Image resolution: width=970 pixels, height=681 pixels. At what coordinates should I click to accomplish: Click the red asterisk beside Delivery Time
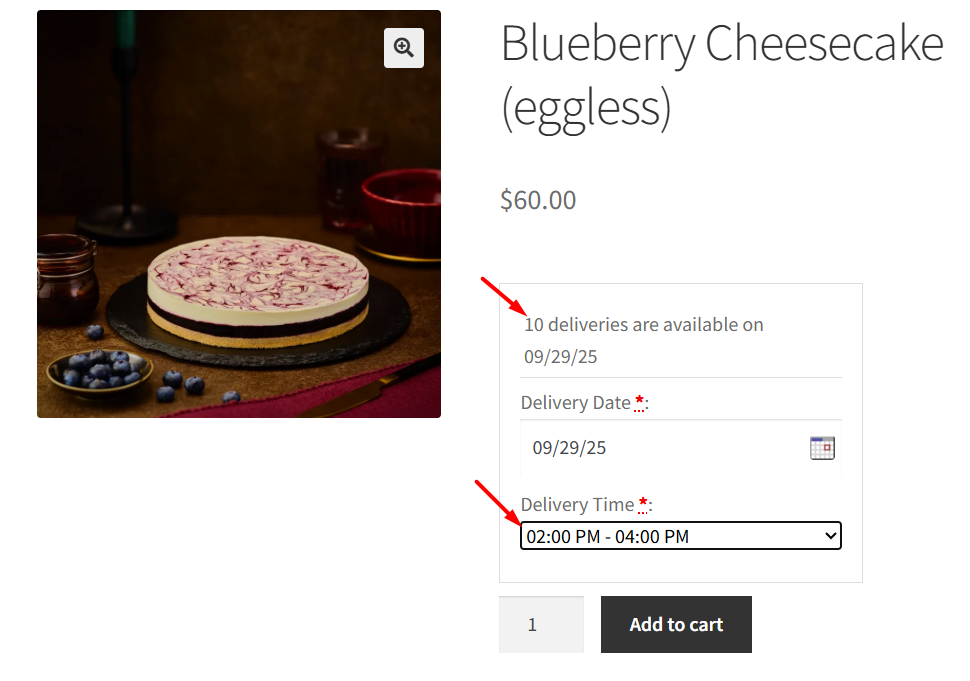(x=644, y=504)
